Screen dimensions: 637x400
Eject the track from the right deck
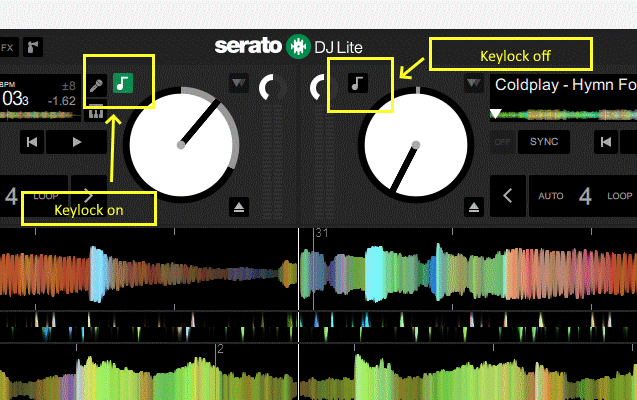point(474,208)
